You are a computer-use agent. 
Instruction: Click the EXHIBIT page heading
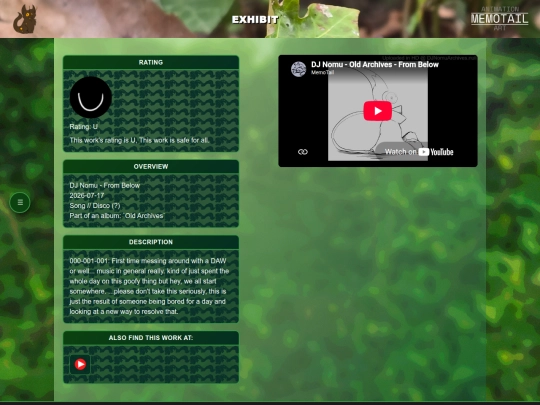[x=255, y=20]
